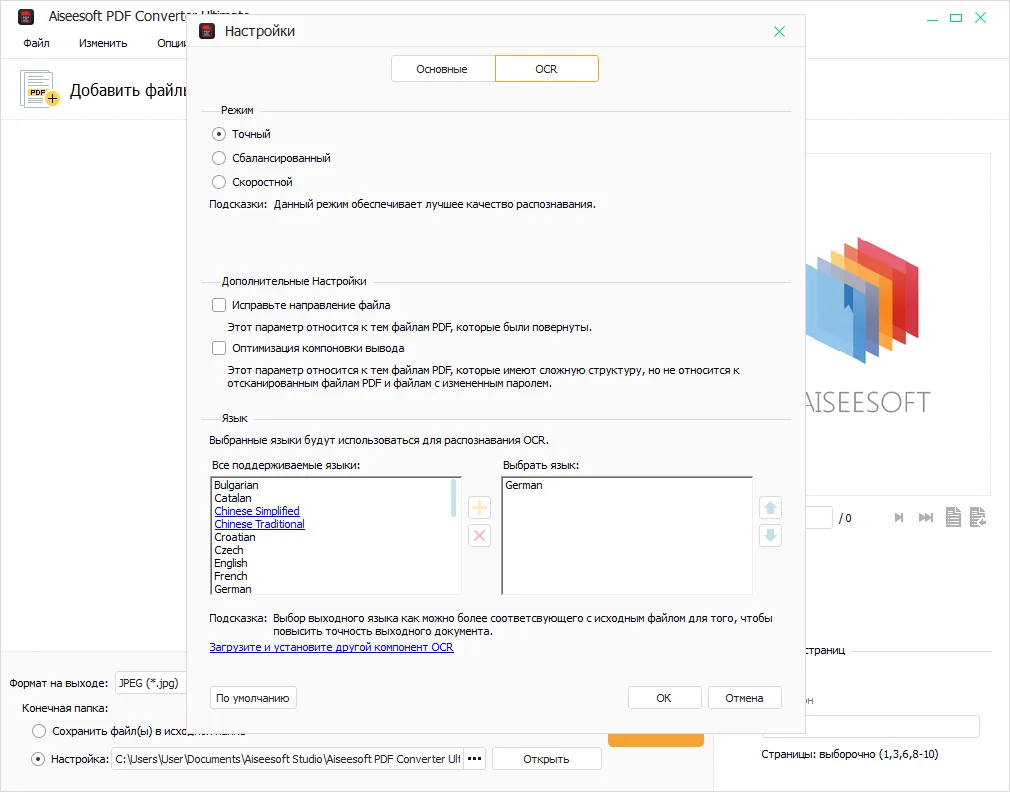1010x792 pixels.
Task: Remove selected language with the X icon
Action: click(x=479, y=536)
